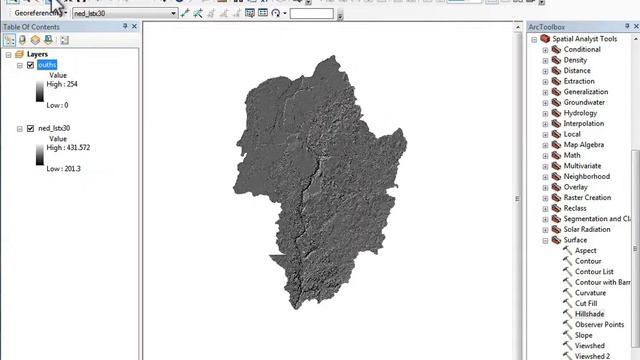The width and height of the screenshot is (640, 360).
Task: Select the highlighted ouths layer name
Action: click(47, 65)
